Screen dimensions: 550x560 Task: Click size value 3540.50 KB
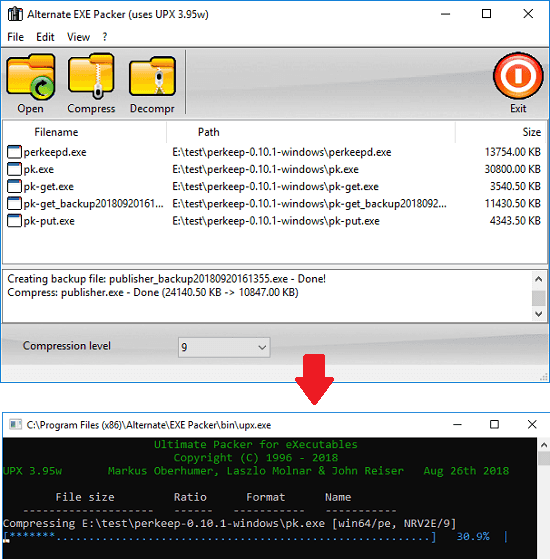(515, 186)
